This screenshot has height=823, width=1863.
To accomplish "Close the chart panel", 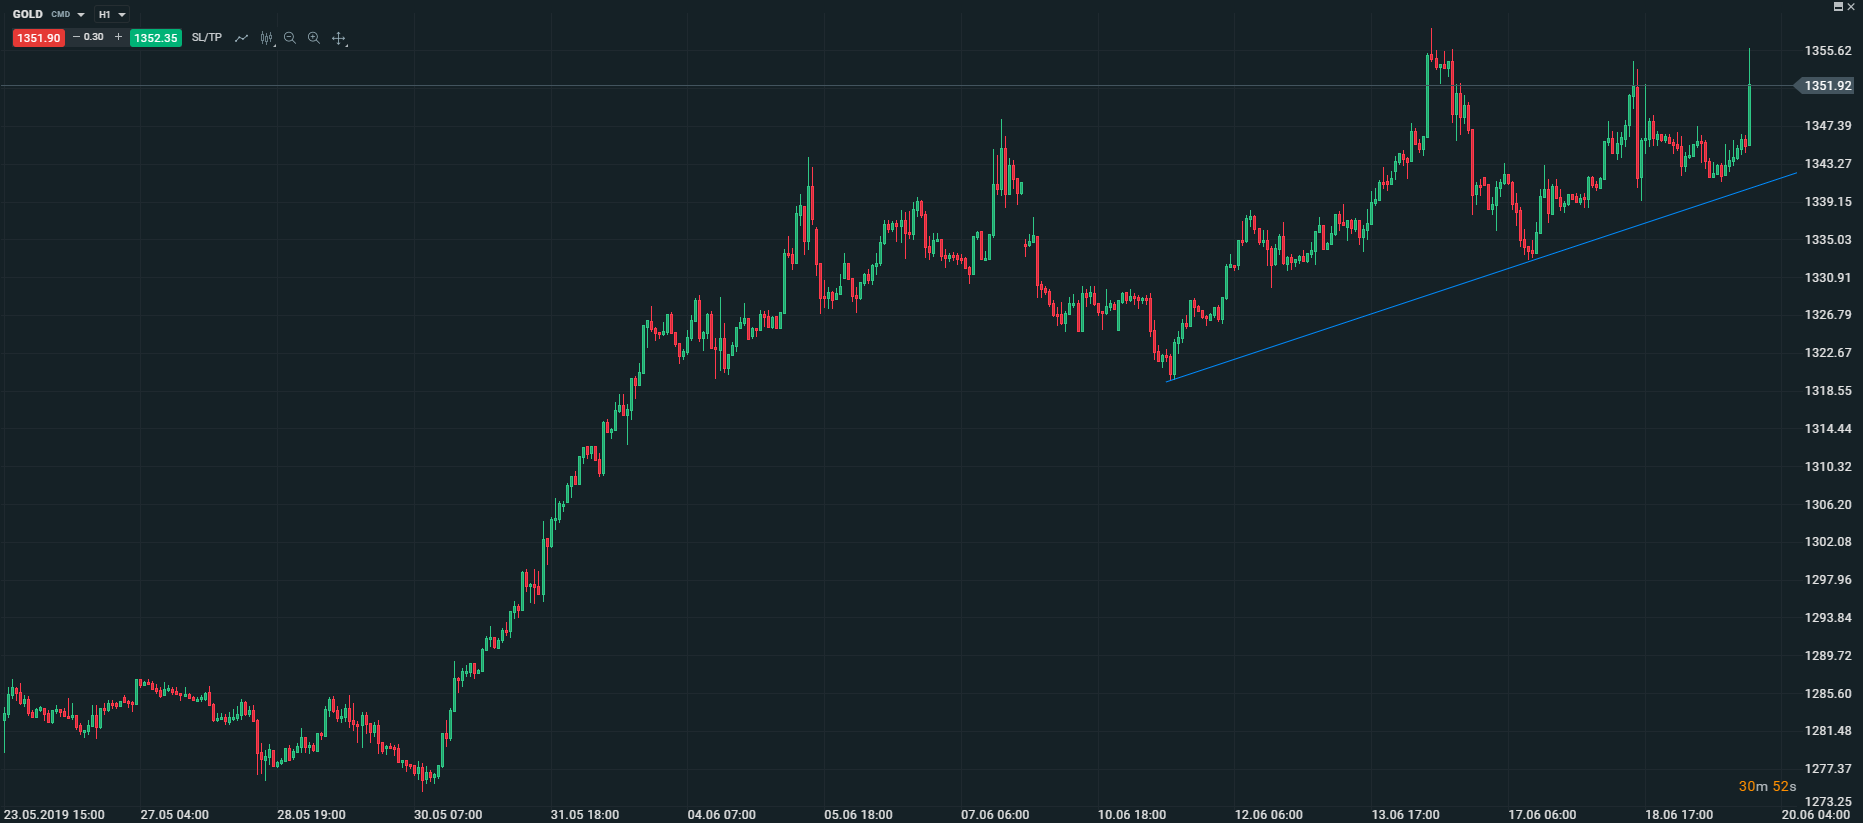I will 1851,7.
